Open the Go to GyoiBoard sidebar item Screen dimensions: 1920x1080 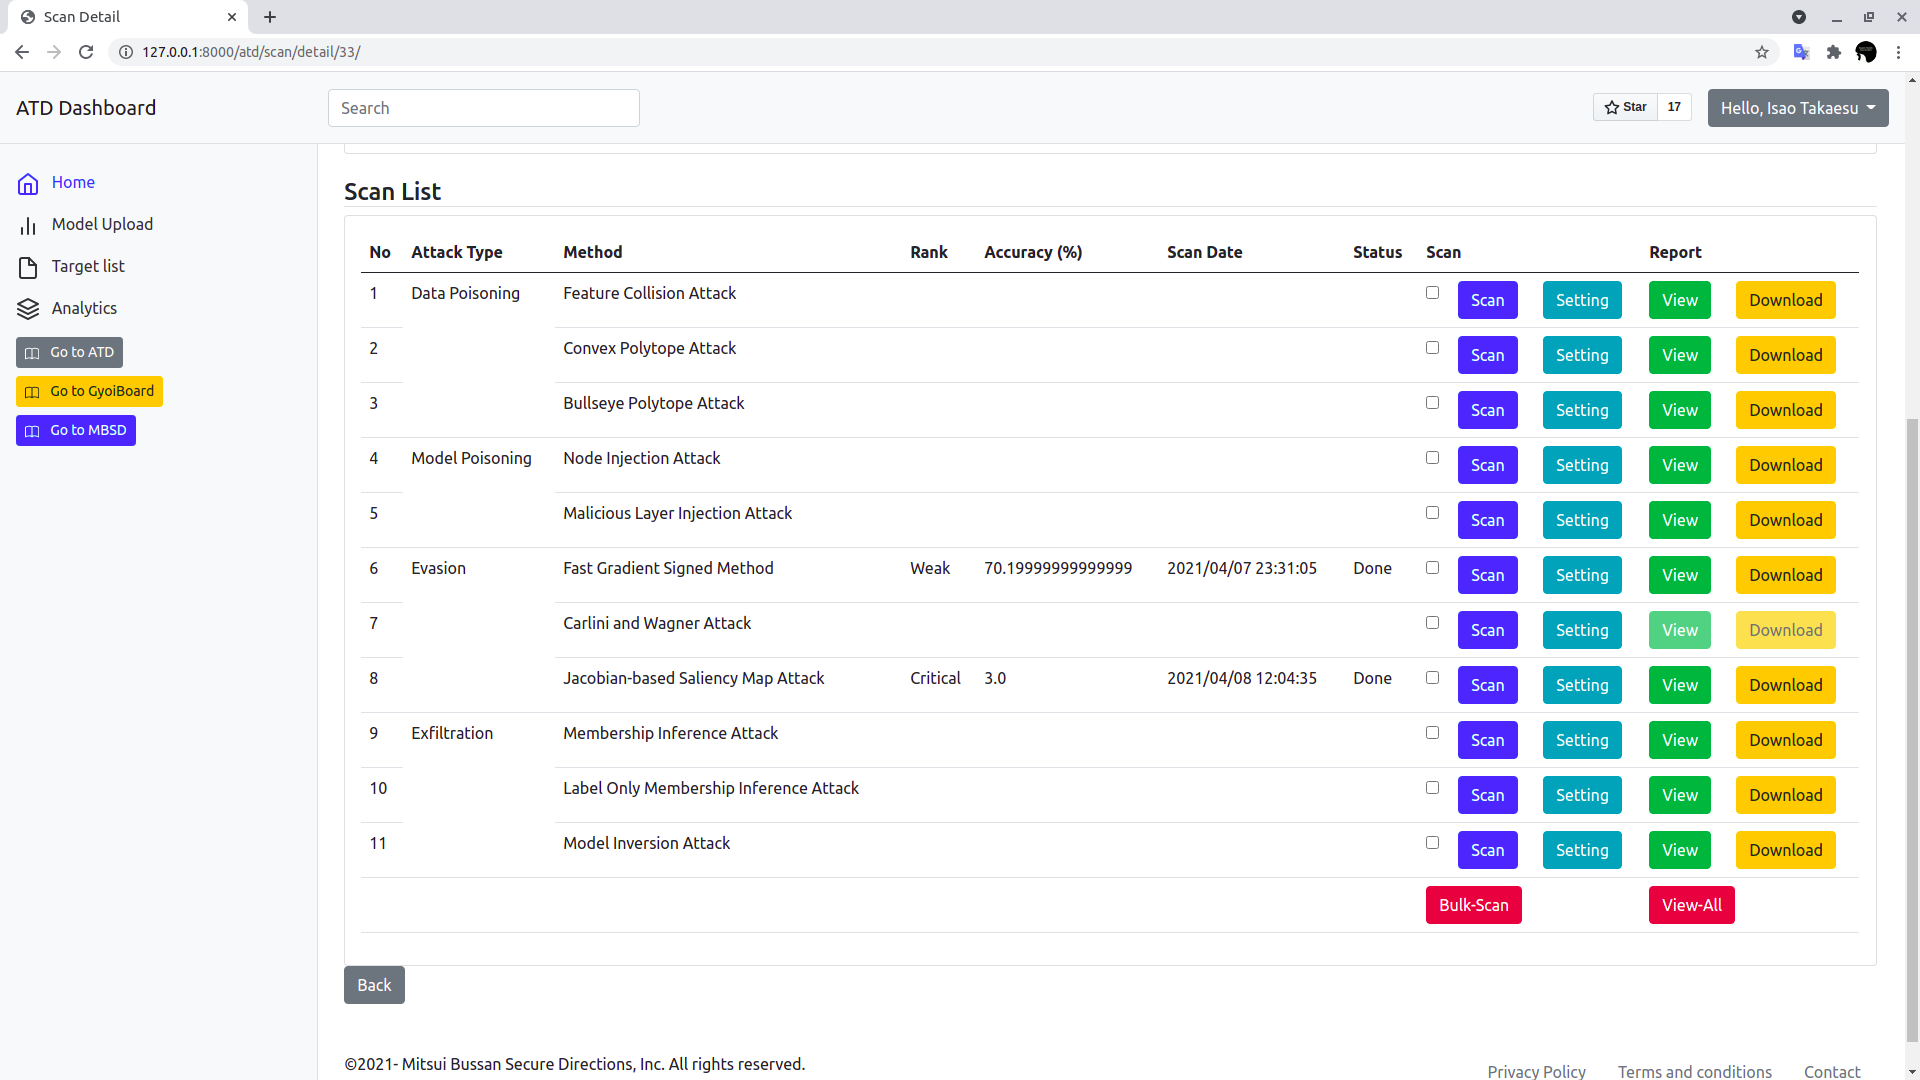[89, 391]
